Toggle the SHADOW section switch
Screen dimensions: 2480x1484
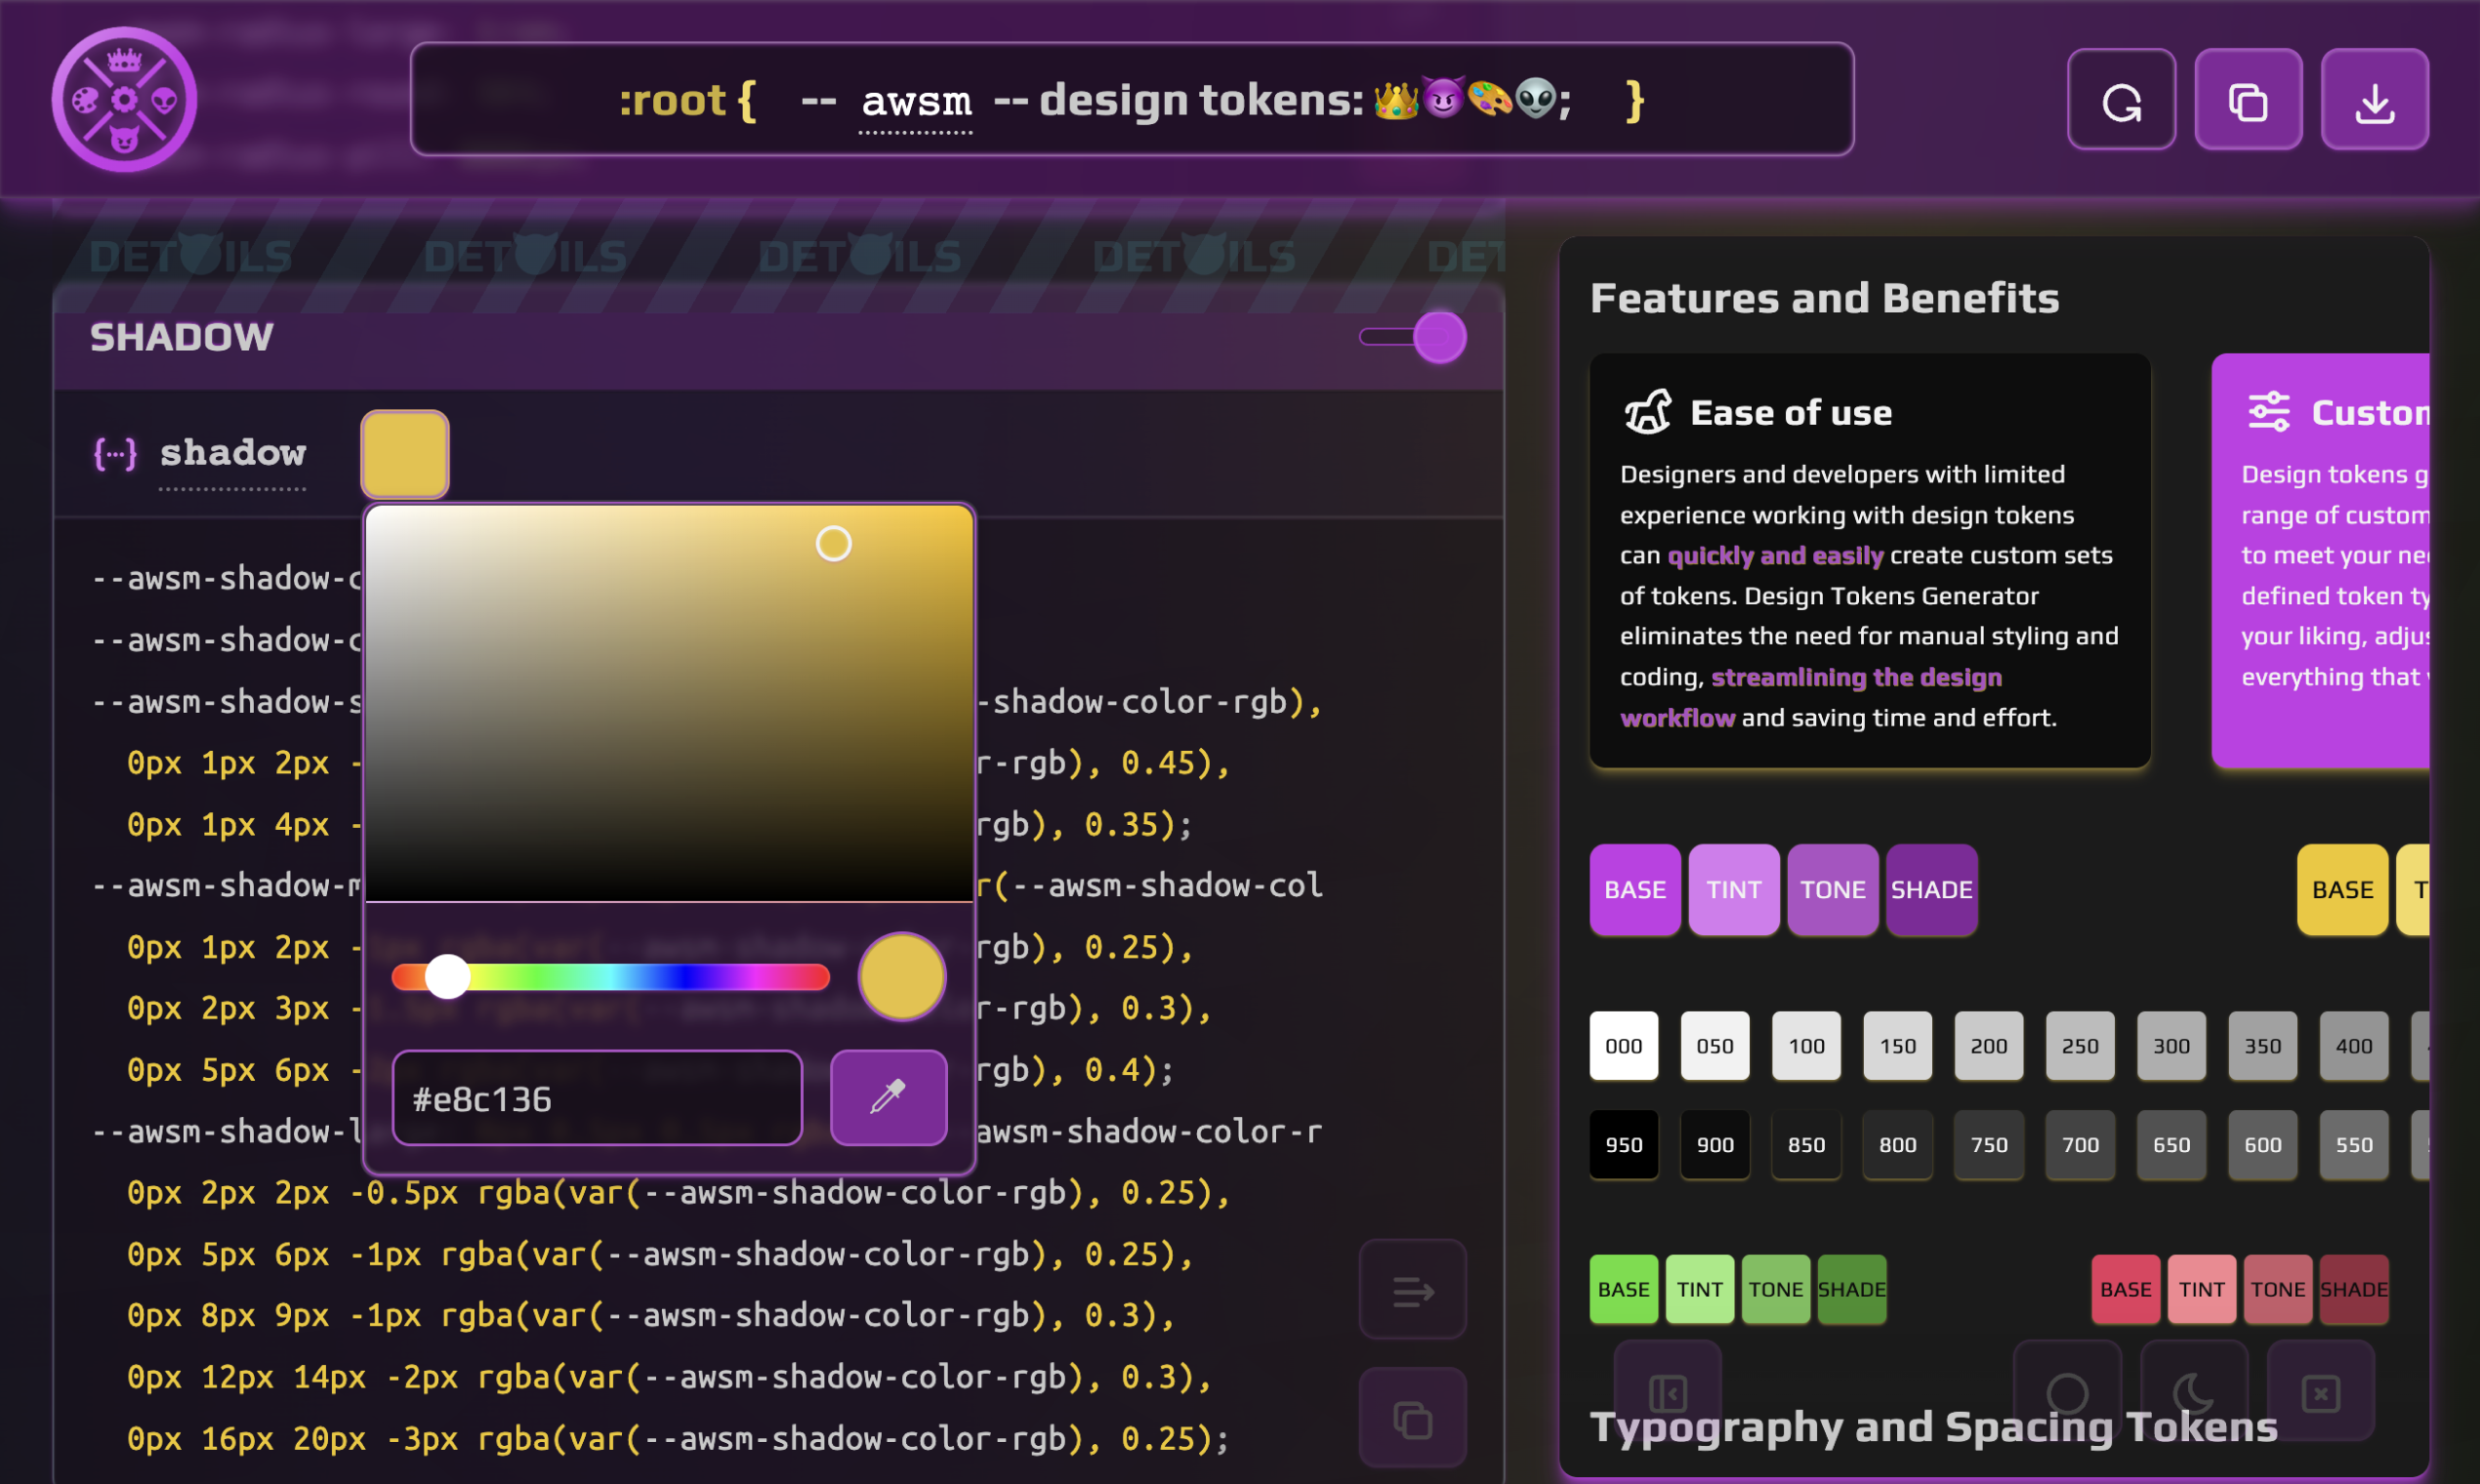tap(1413, 337)
